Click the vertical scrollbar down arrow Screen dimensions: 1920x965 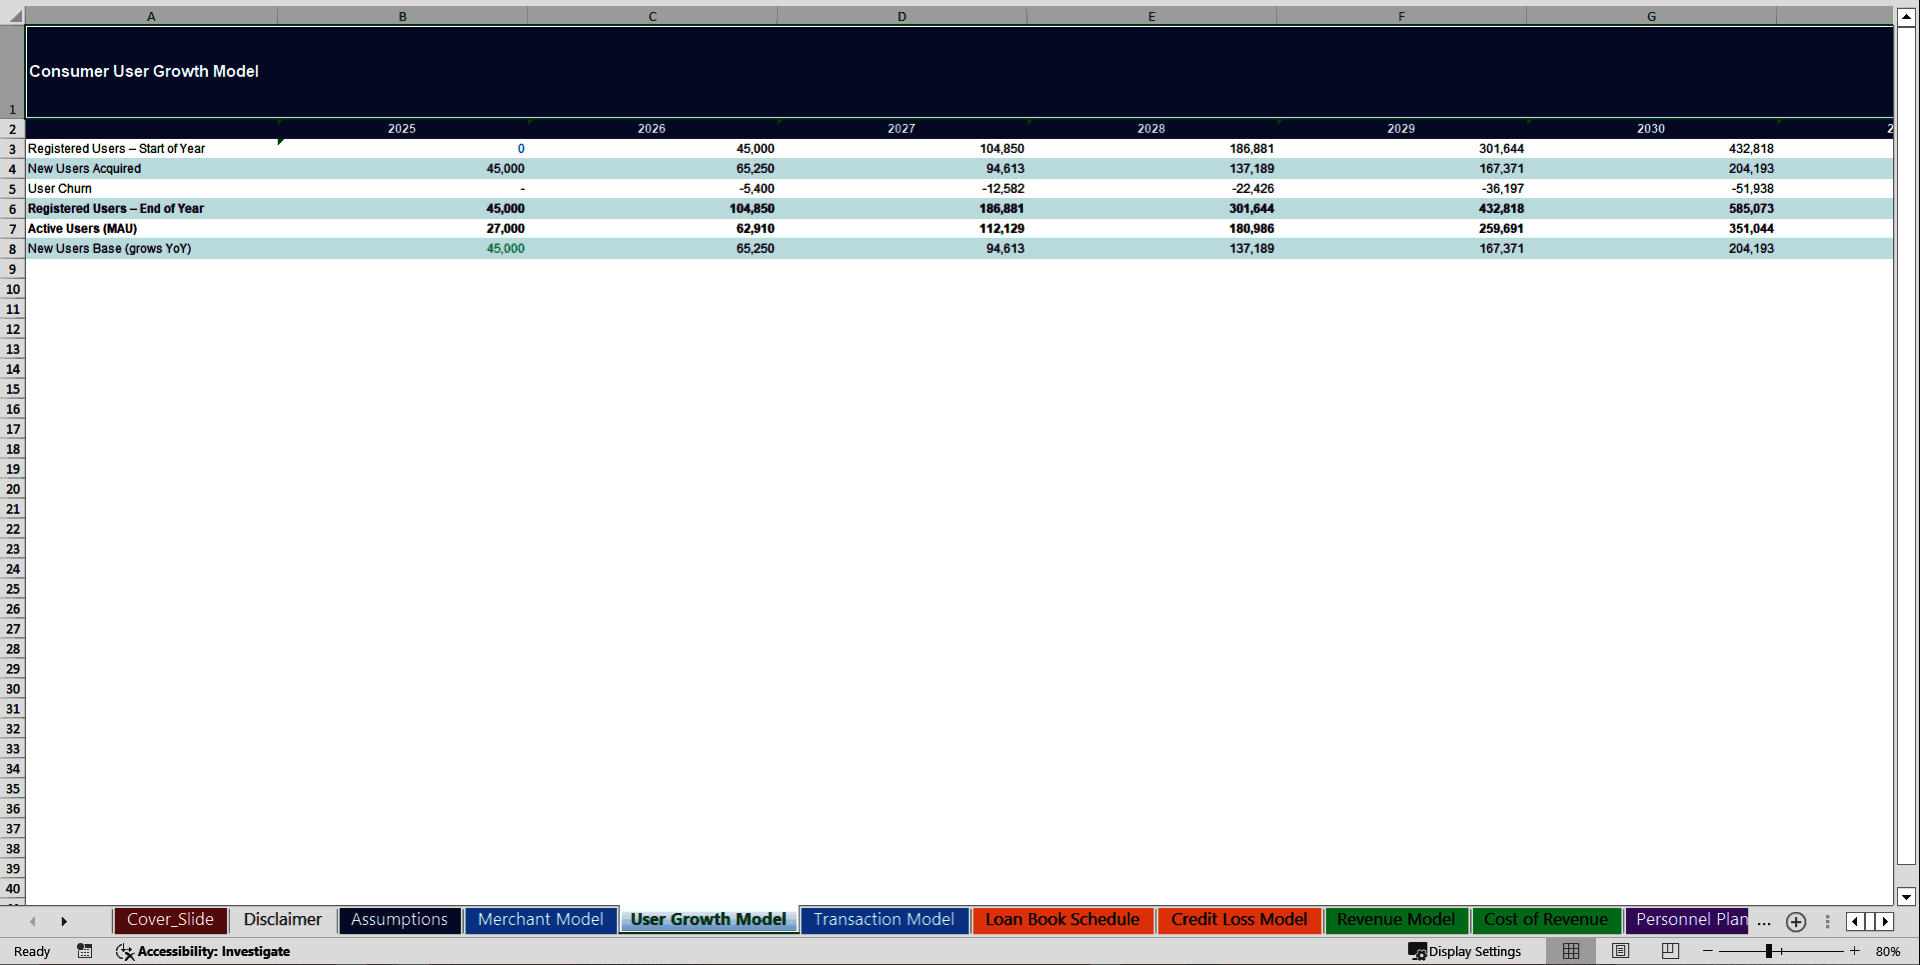coord(1907,897)
